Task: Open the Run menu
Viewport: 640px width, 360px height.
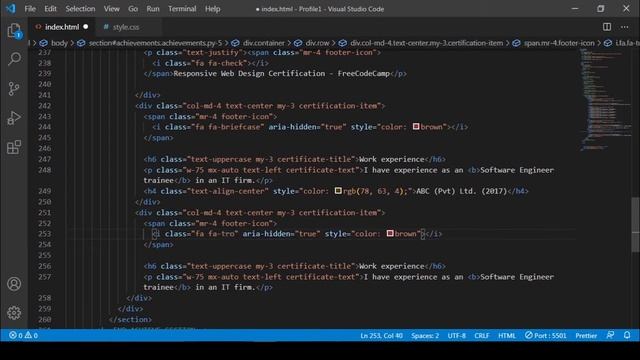Action: click(153, 9)
